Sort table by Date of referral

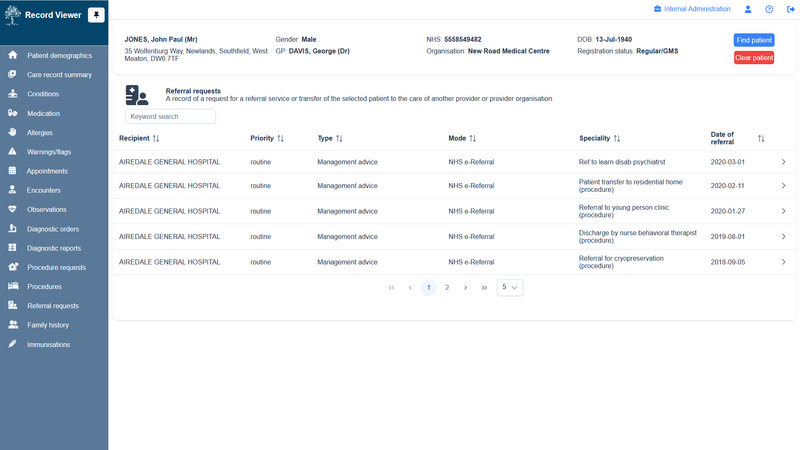point(761,138)
